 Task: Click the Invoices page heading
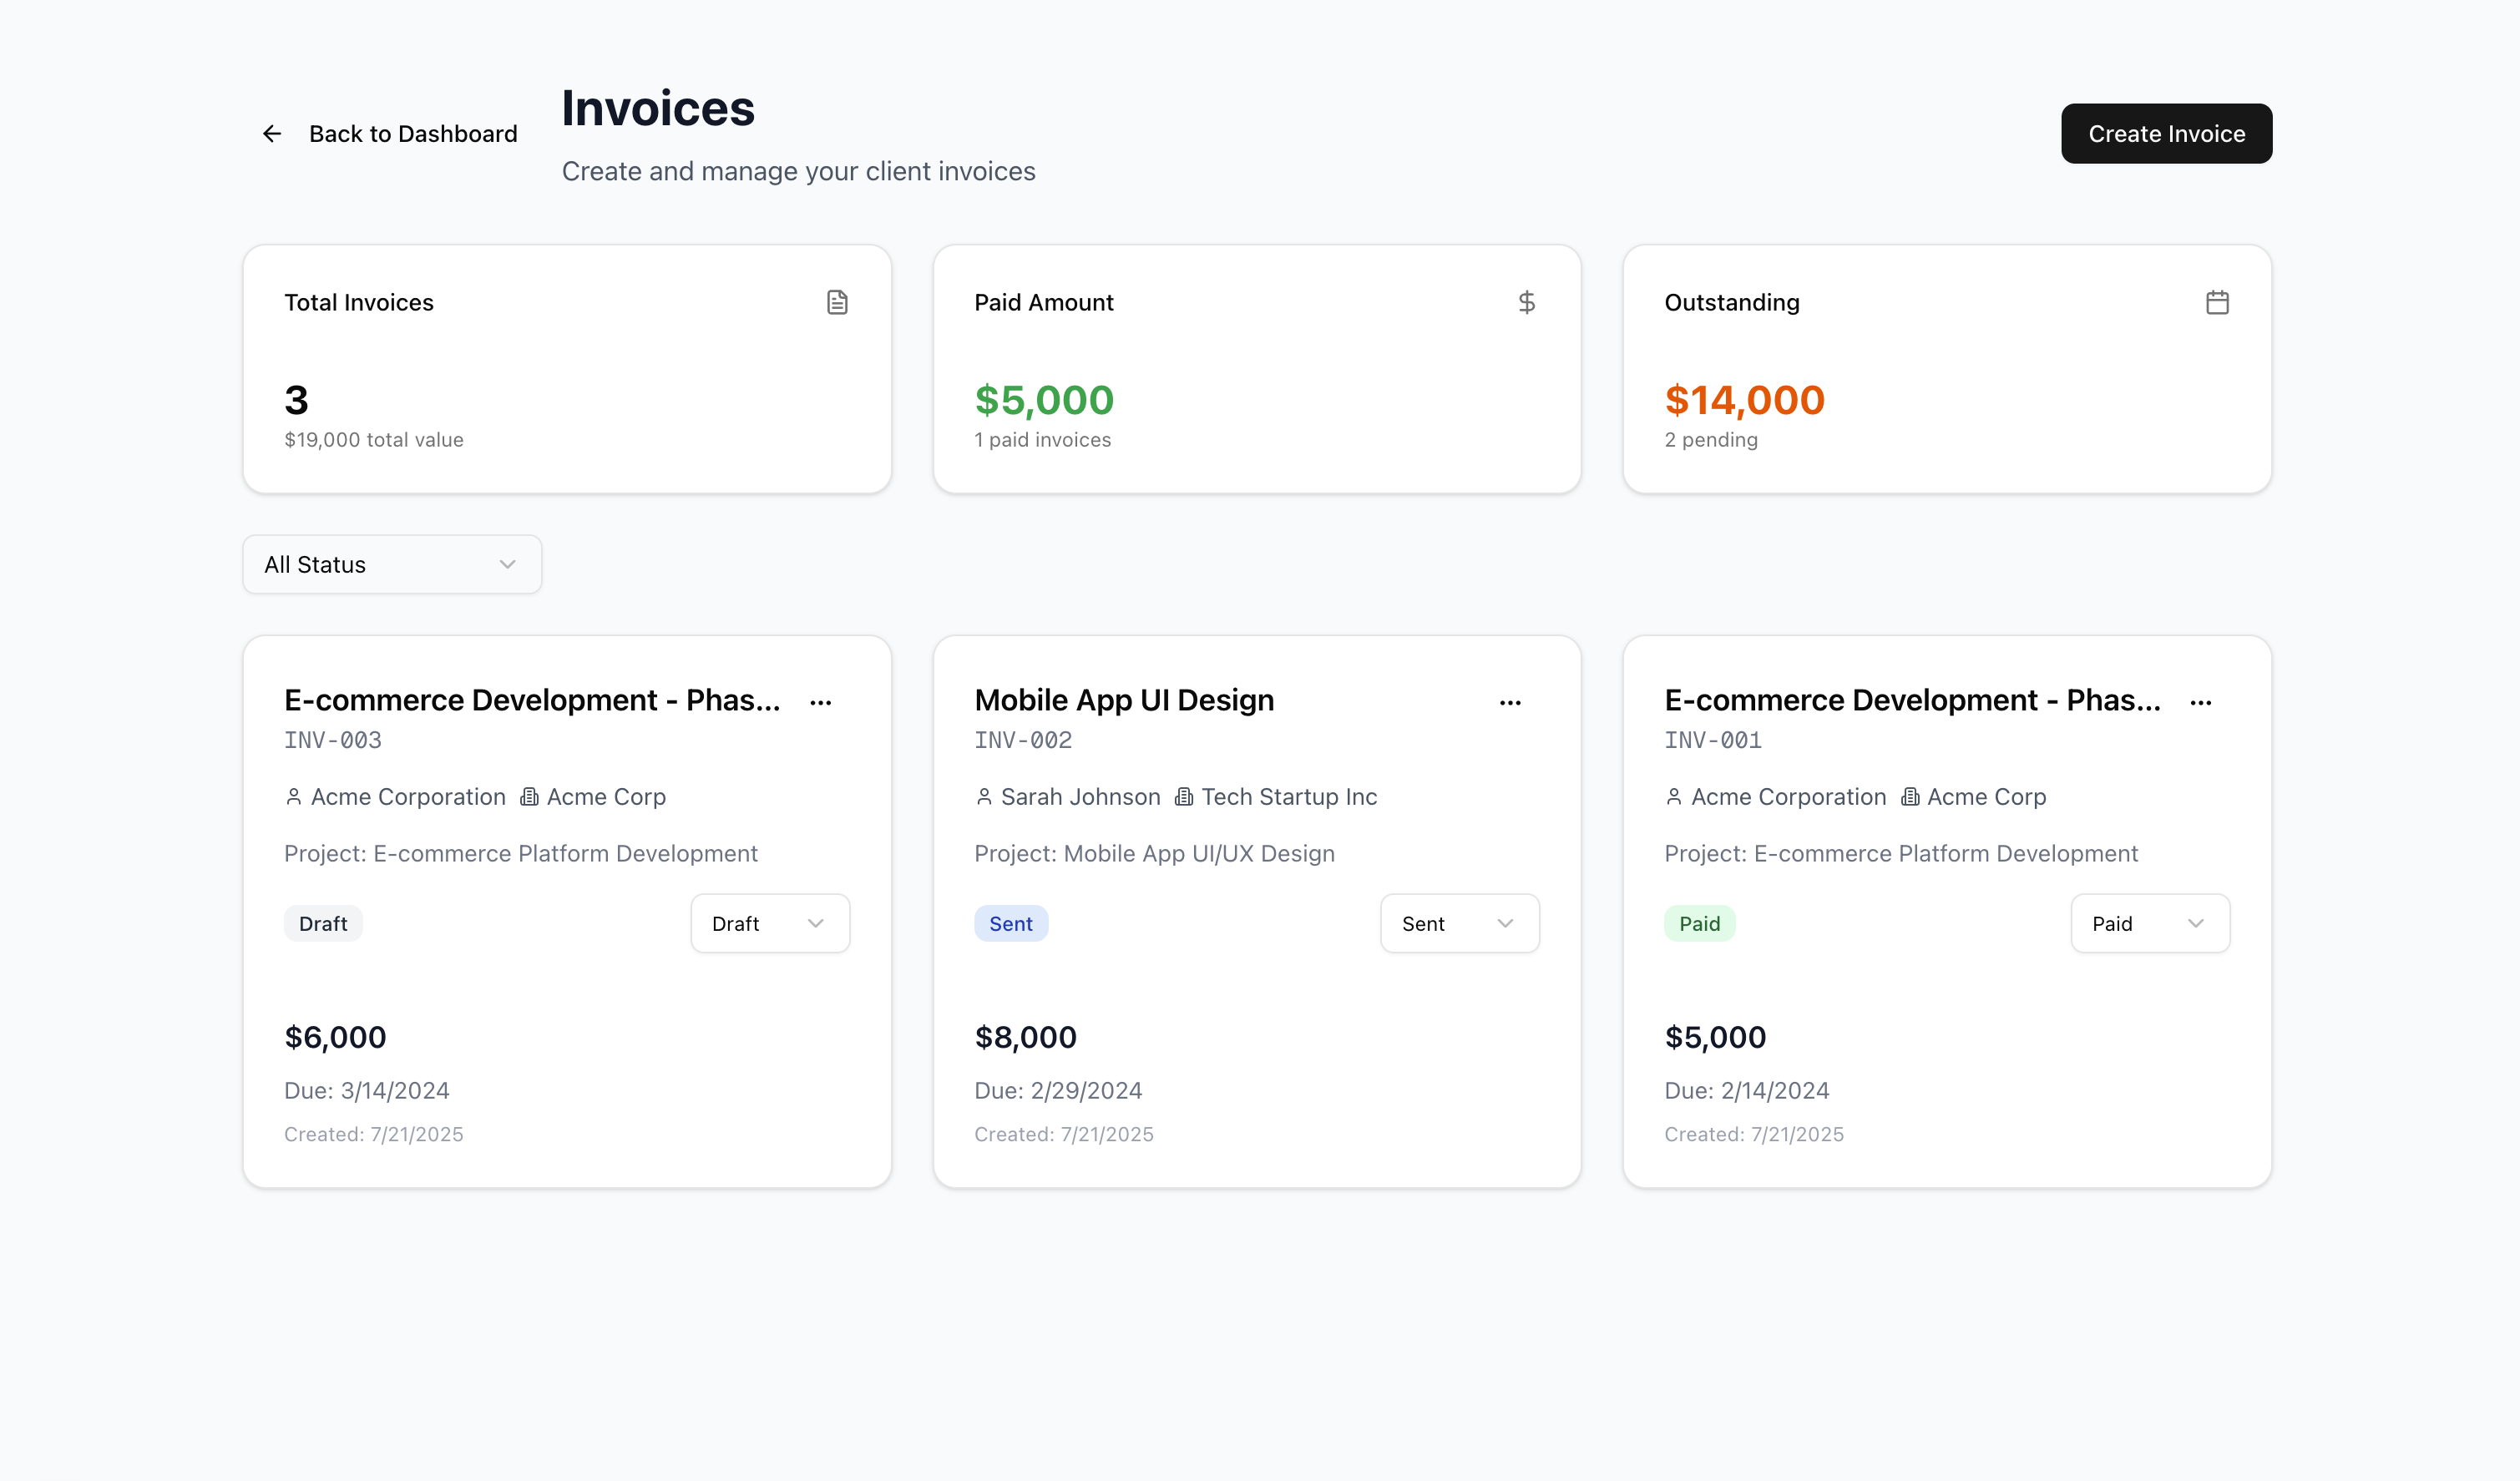(x=658, y=108)
